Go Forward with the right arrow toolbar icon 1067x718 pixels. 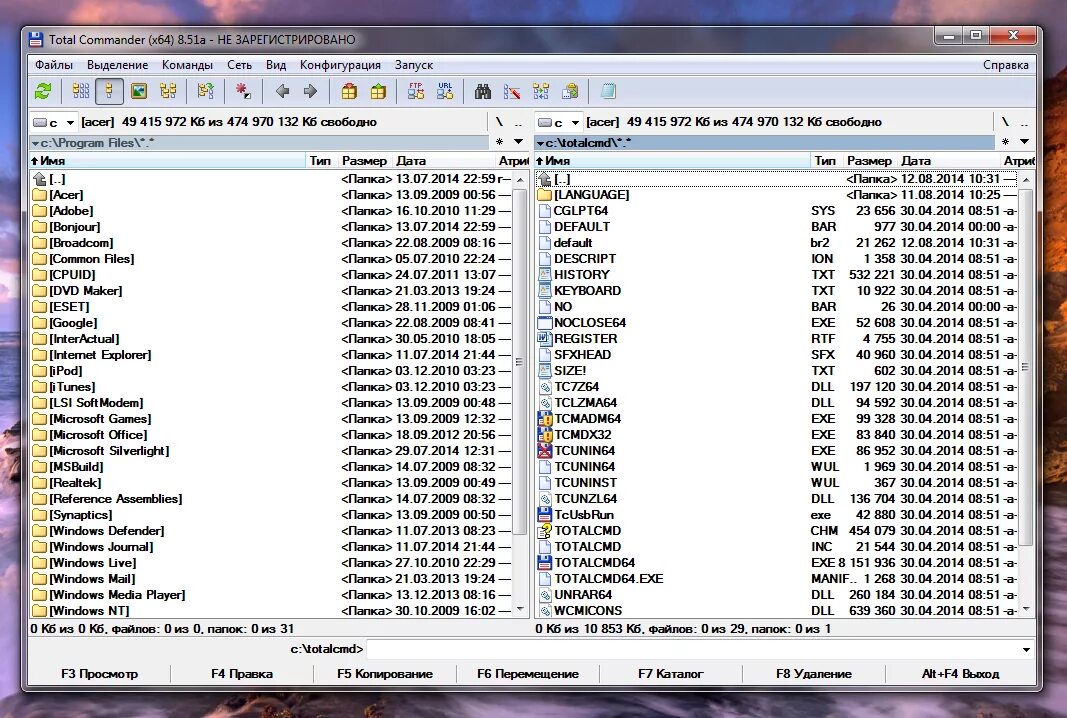311,91
